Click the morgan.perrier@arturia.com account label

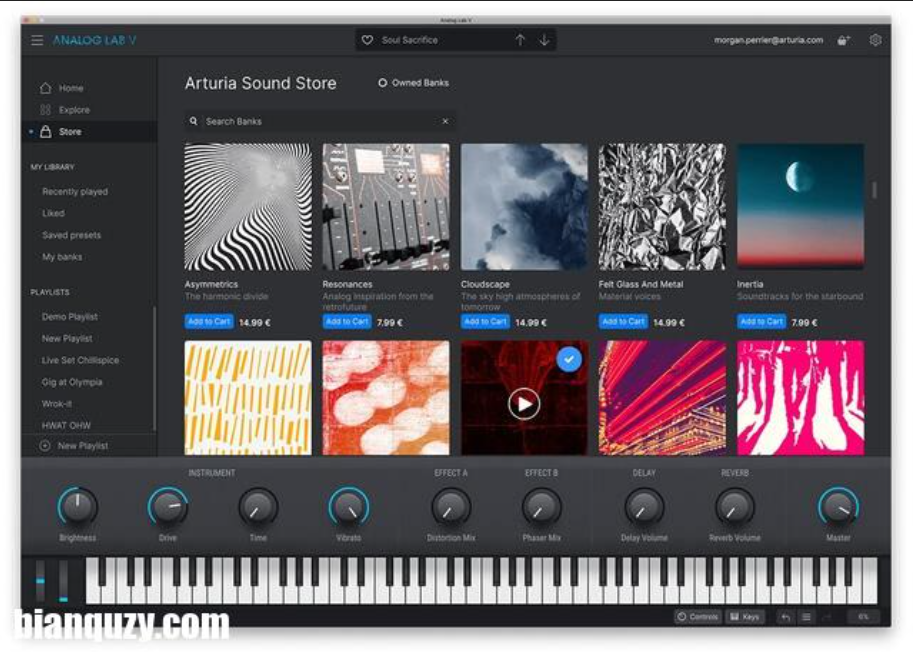pyautogui.click(x=769, y=40)
